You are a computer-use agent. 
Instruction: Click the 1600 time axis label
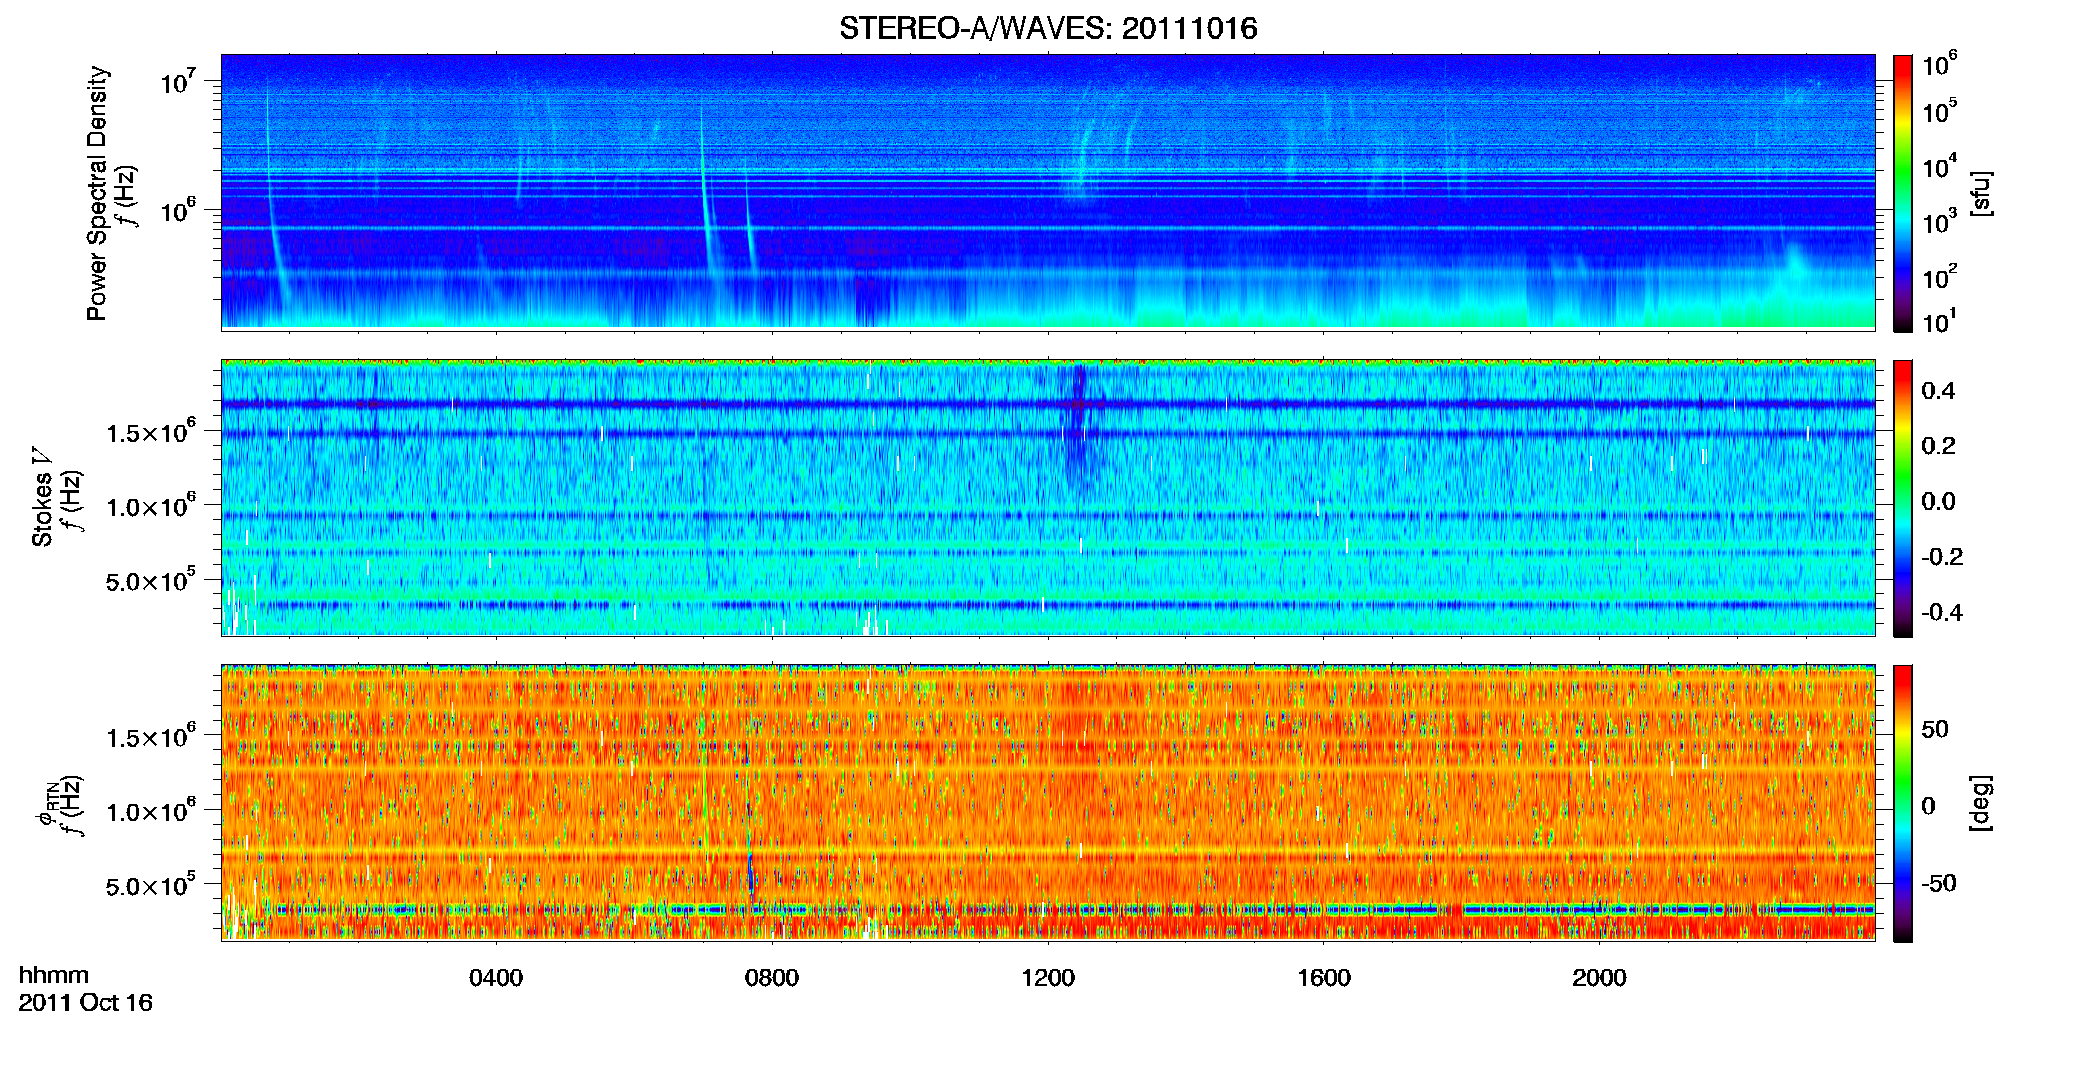coord(1324,978)
